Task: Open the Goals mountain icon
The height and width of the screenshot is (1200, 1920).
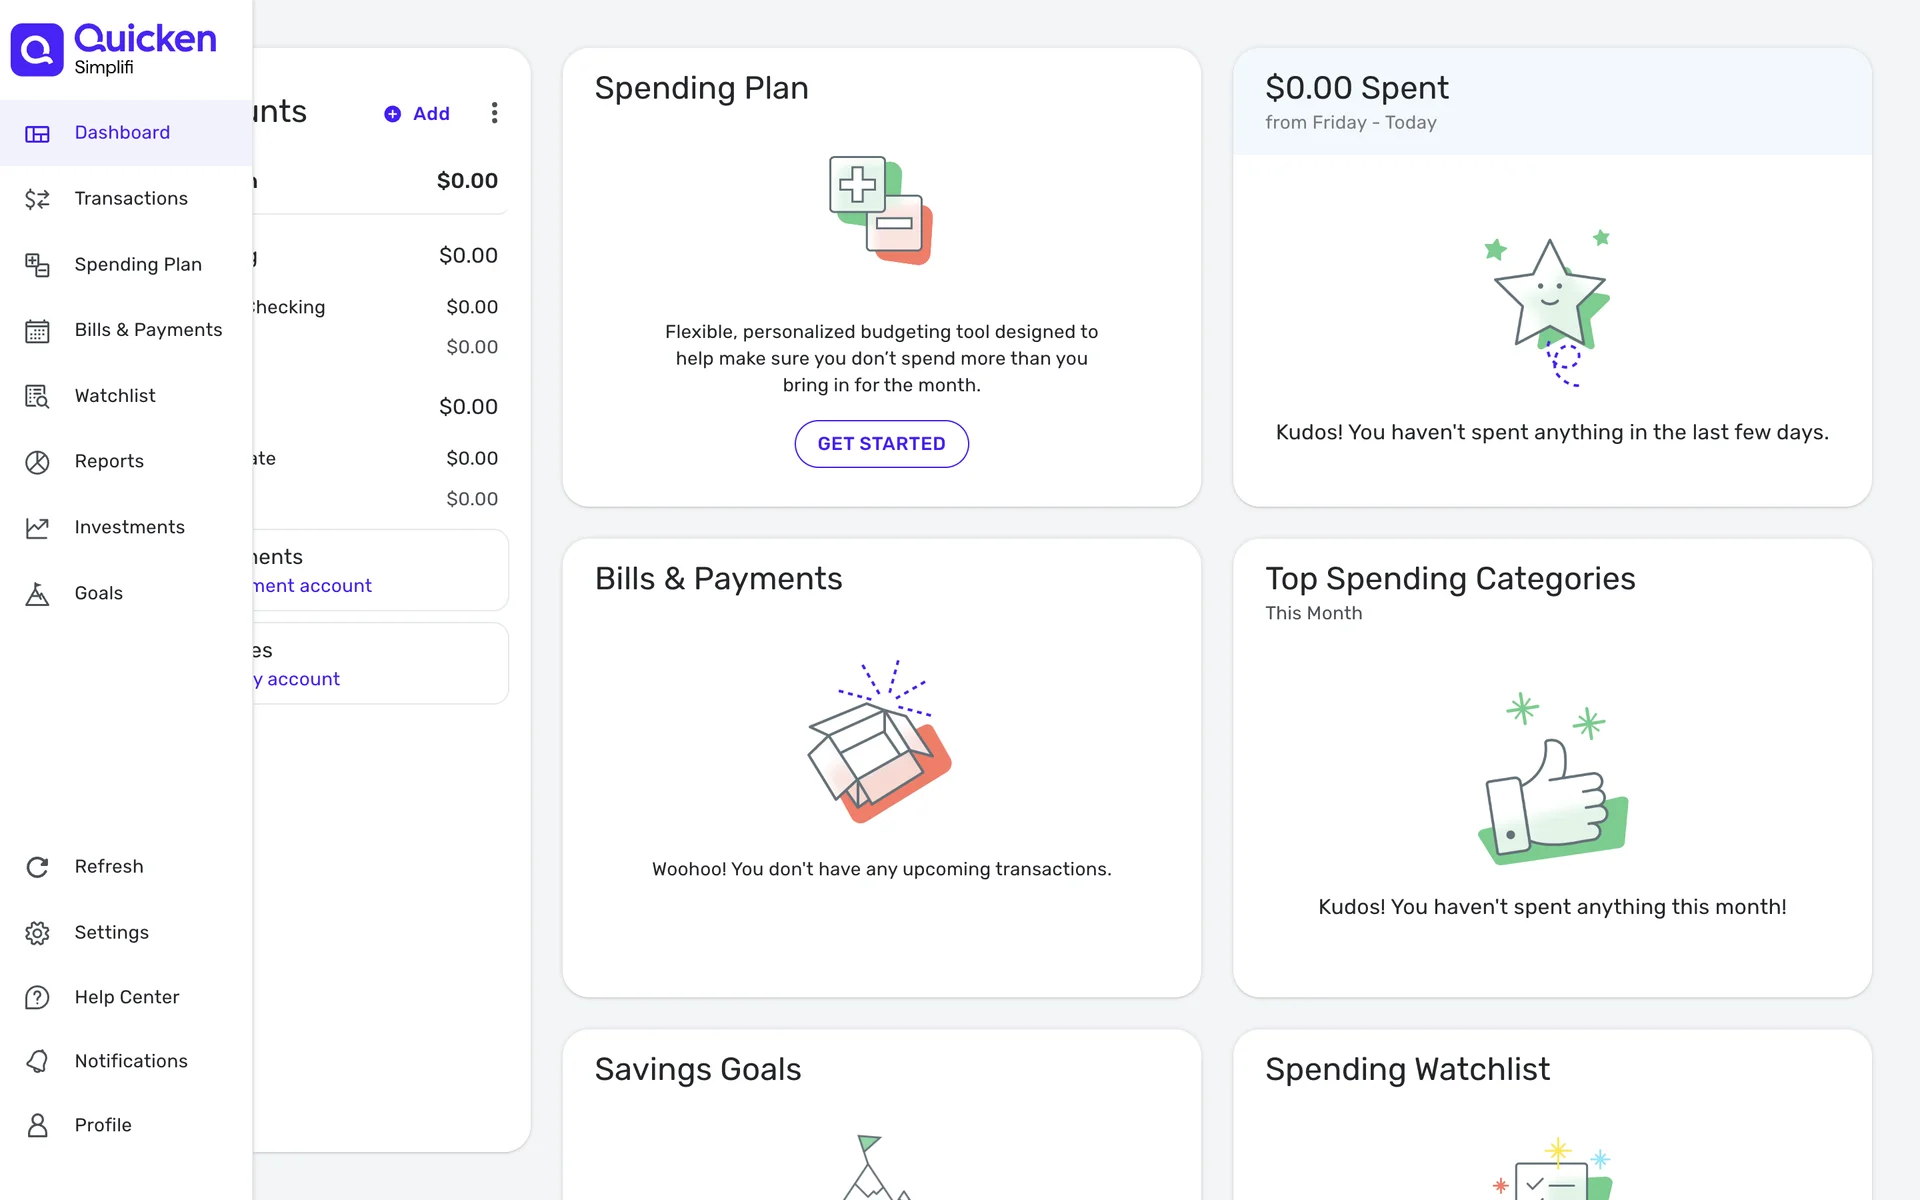Action: tap(37, 594)
